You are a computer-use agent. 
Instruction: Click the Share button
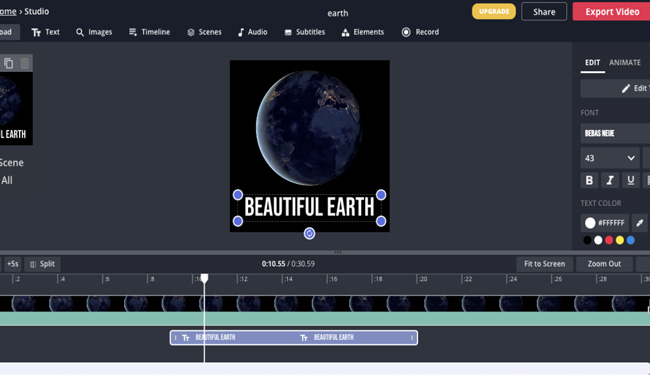tap(544, 12)
